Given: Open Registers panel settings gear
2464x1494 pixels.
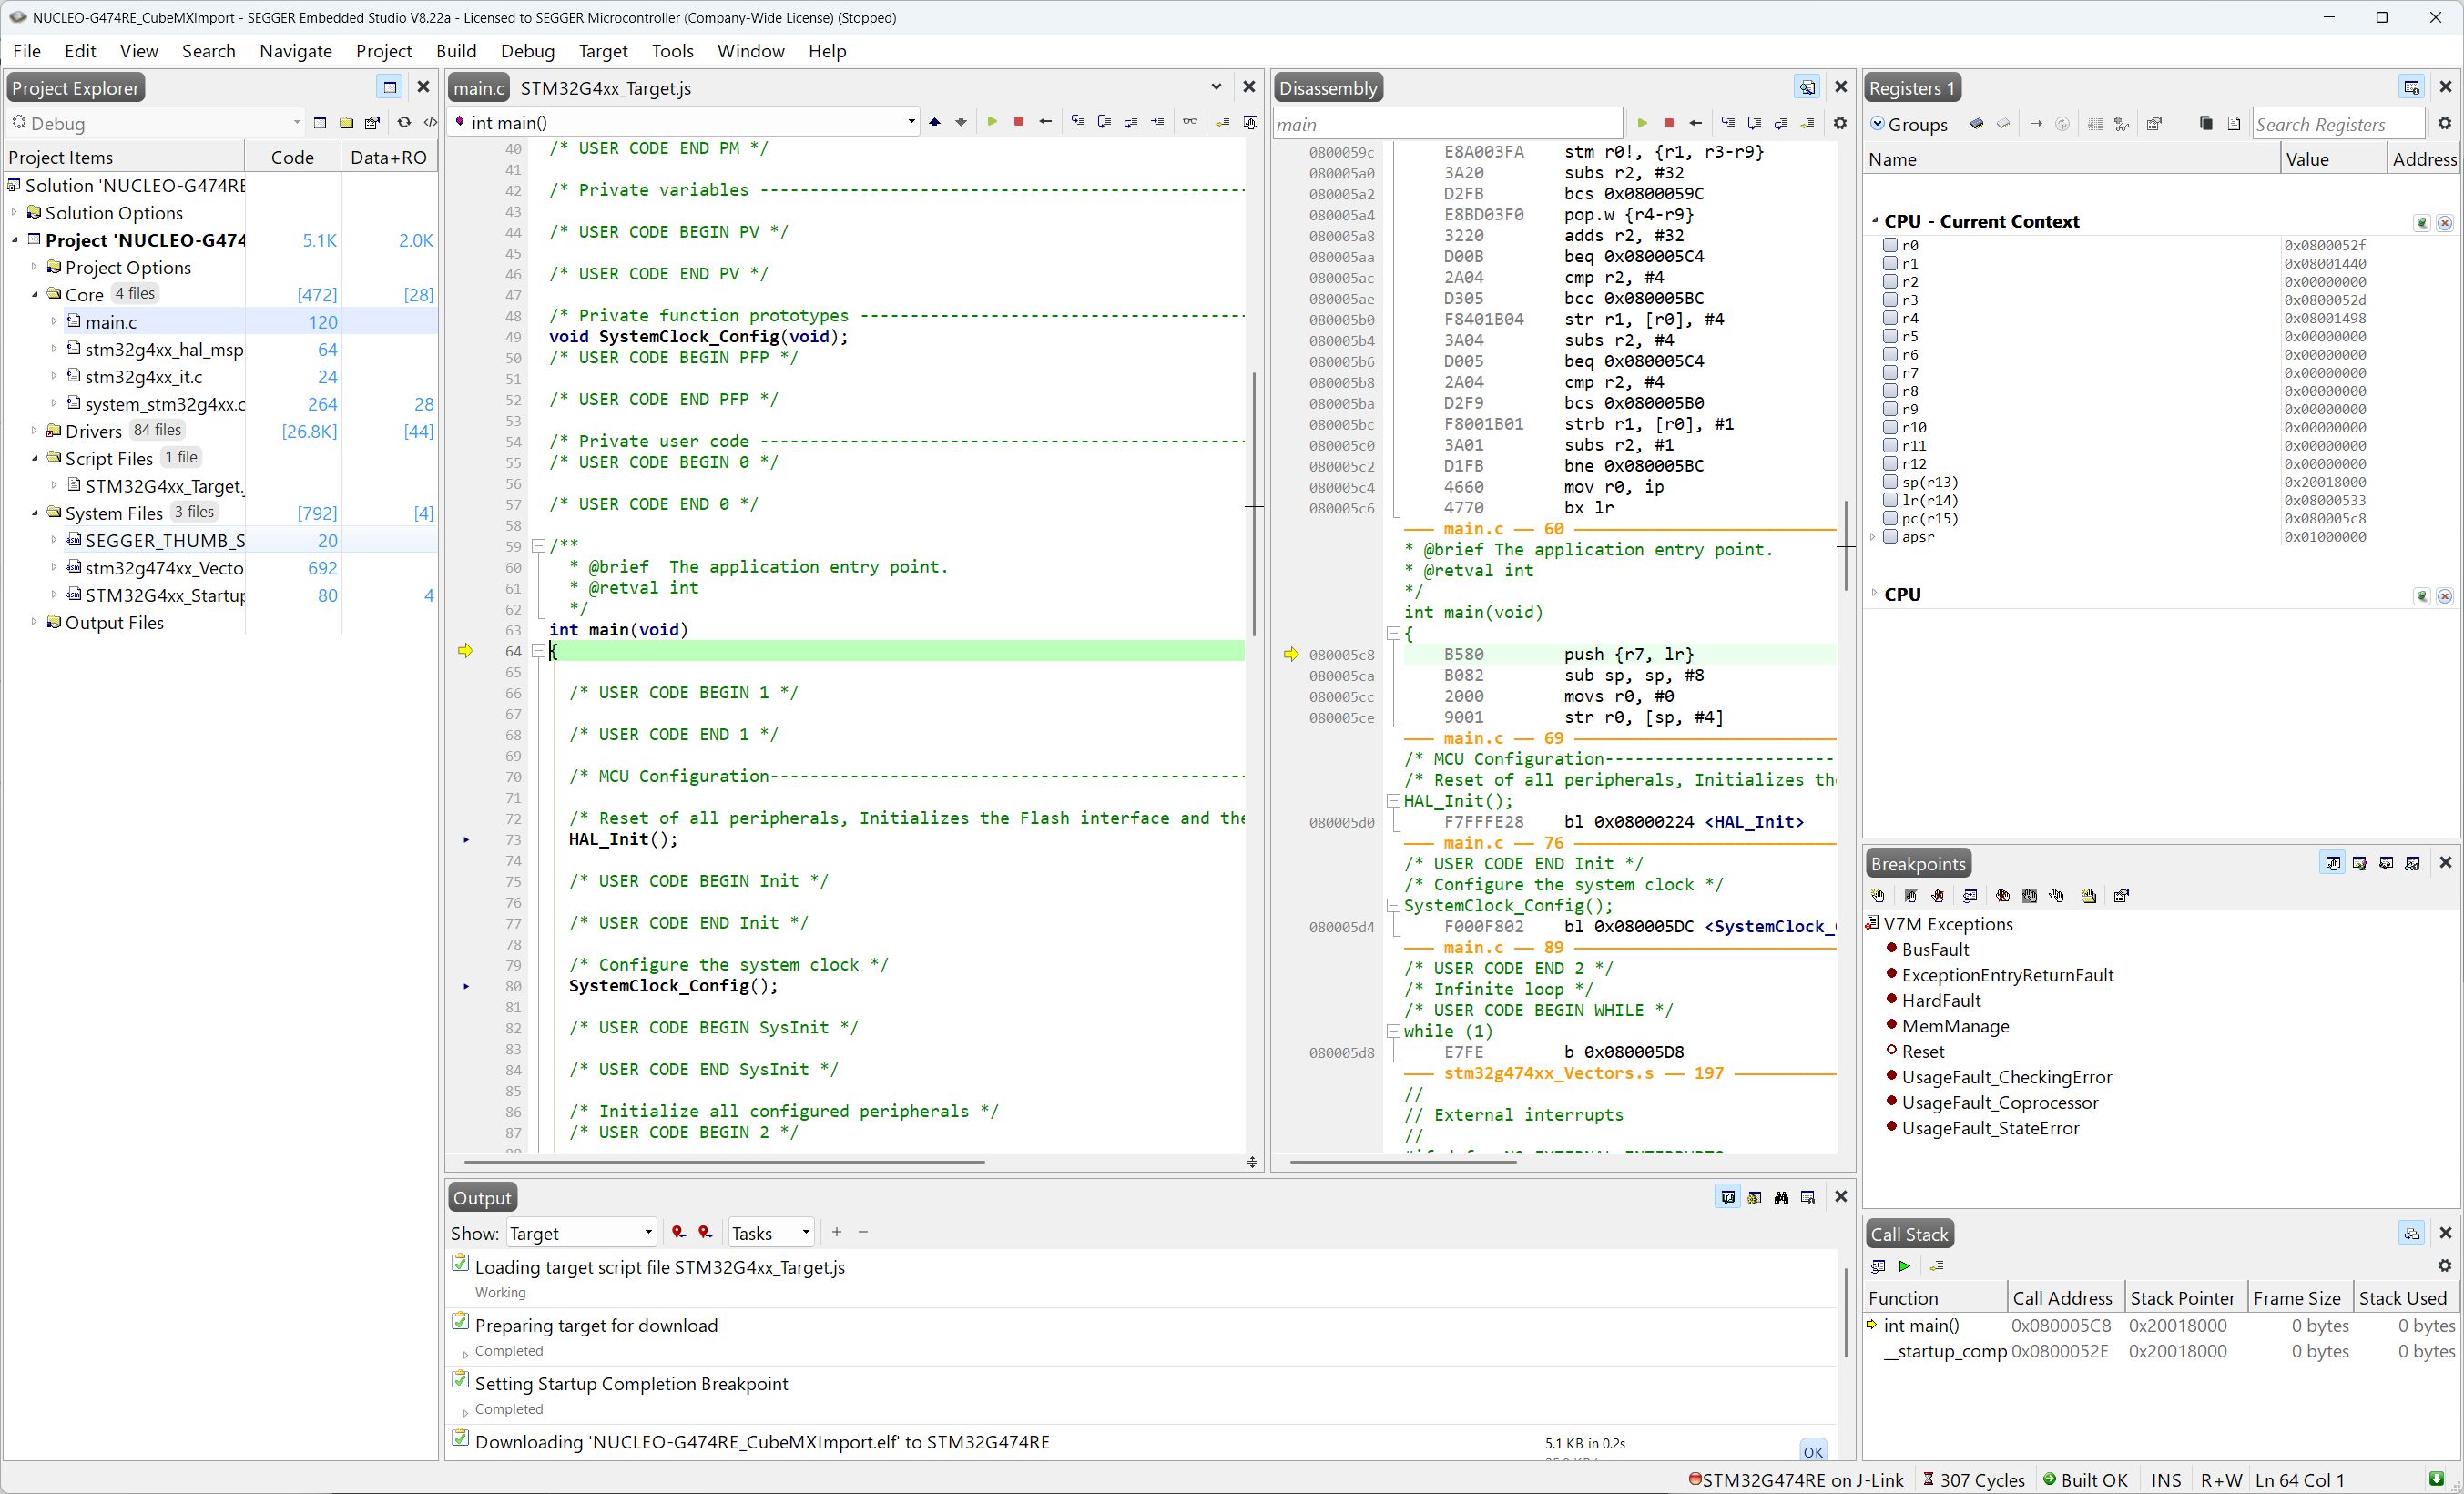Looking at the screenshot, I should click(x=2444, y=123).
